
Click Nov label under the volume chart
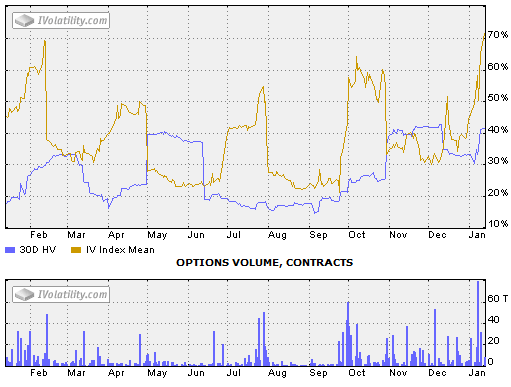pos(398,373)
